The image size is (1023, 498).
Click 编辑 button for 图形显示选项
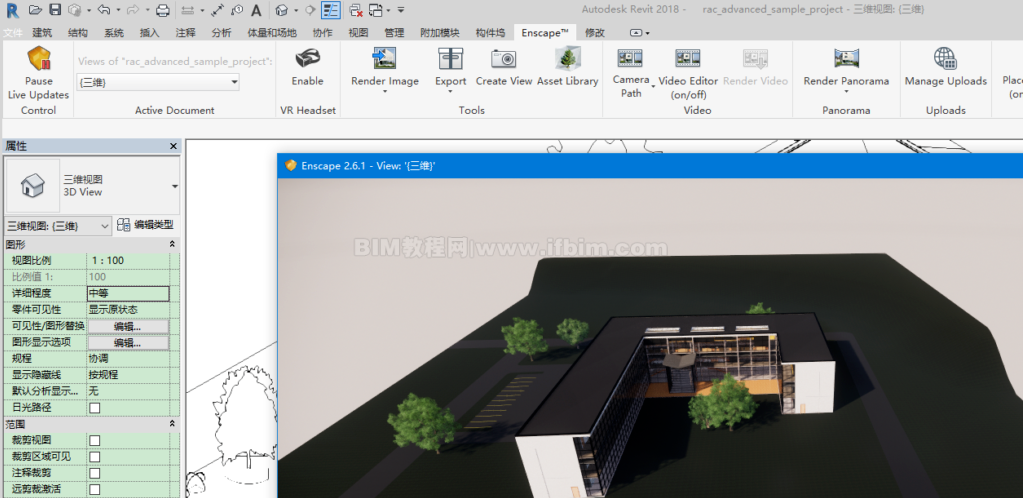point(128,343)
